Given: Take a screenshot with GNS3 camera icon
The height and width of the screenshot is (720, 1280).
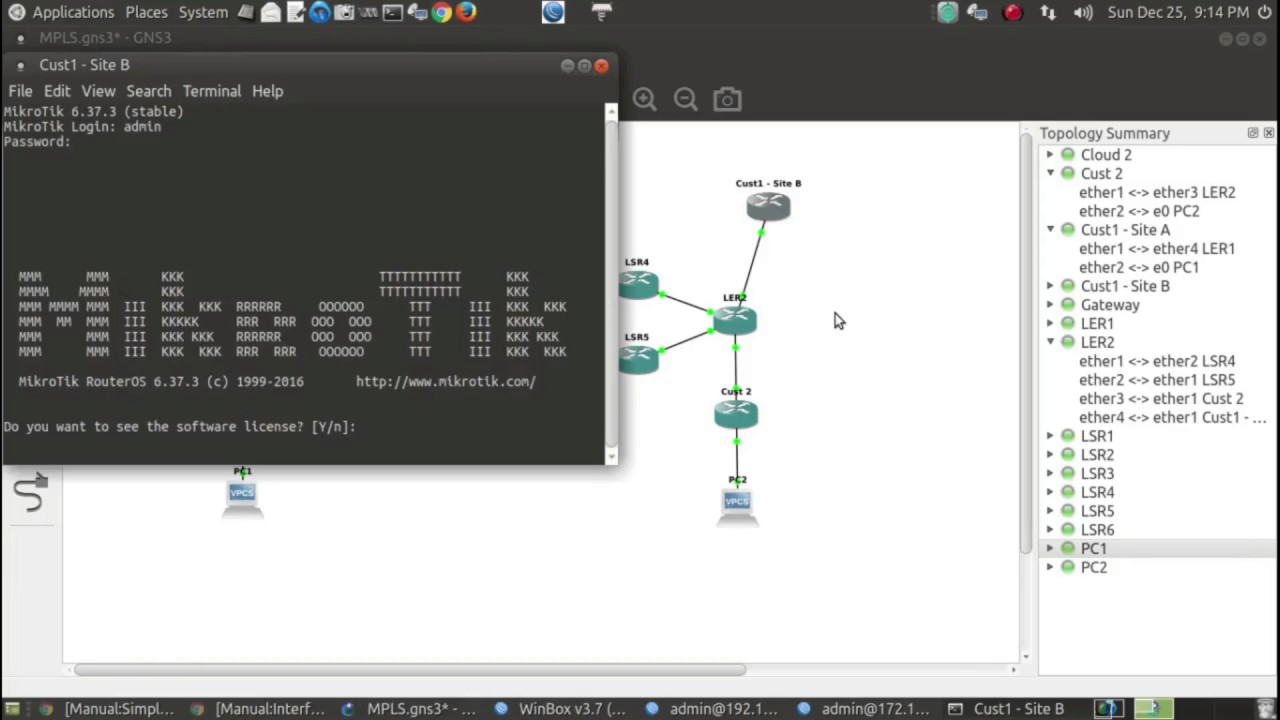Looking at the screenshot, I should [x=727, y=99].
